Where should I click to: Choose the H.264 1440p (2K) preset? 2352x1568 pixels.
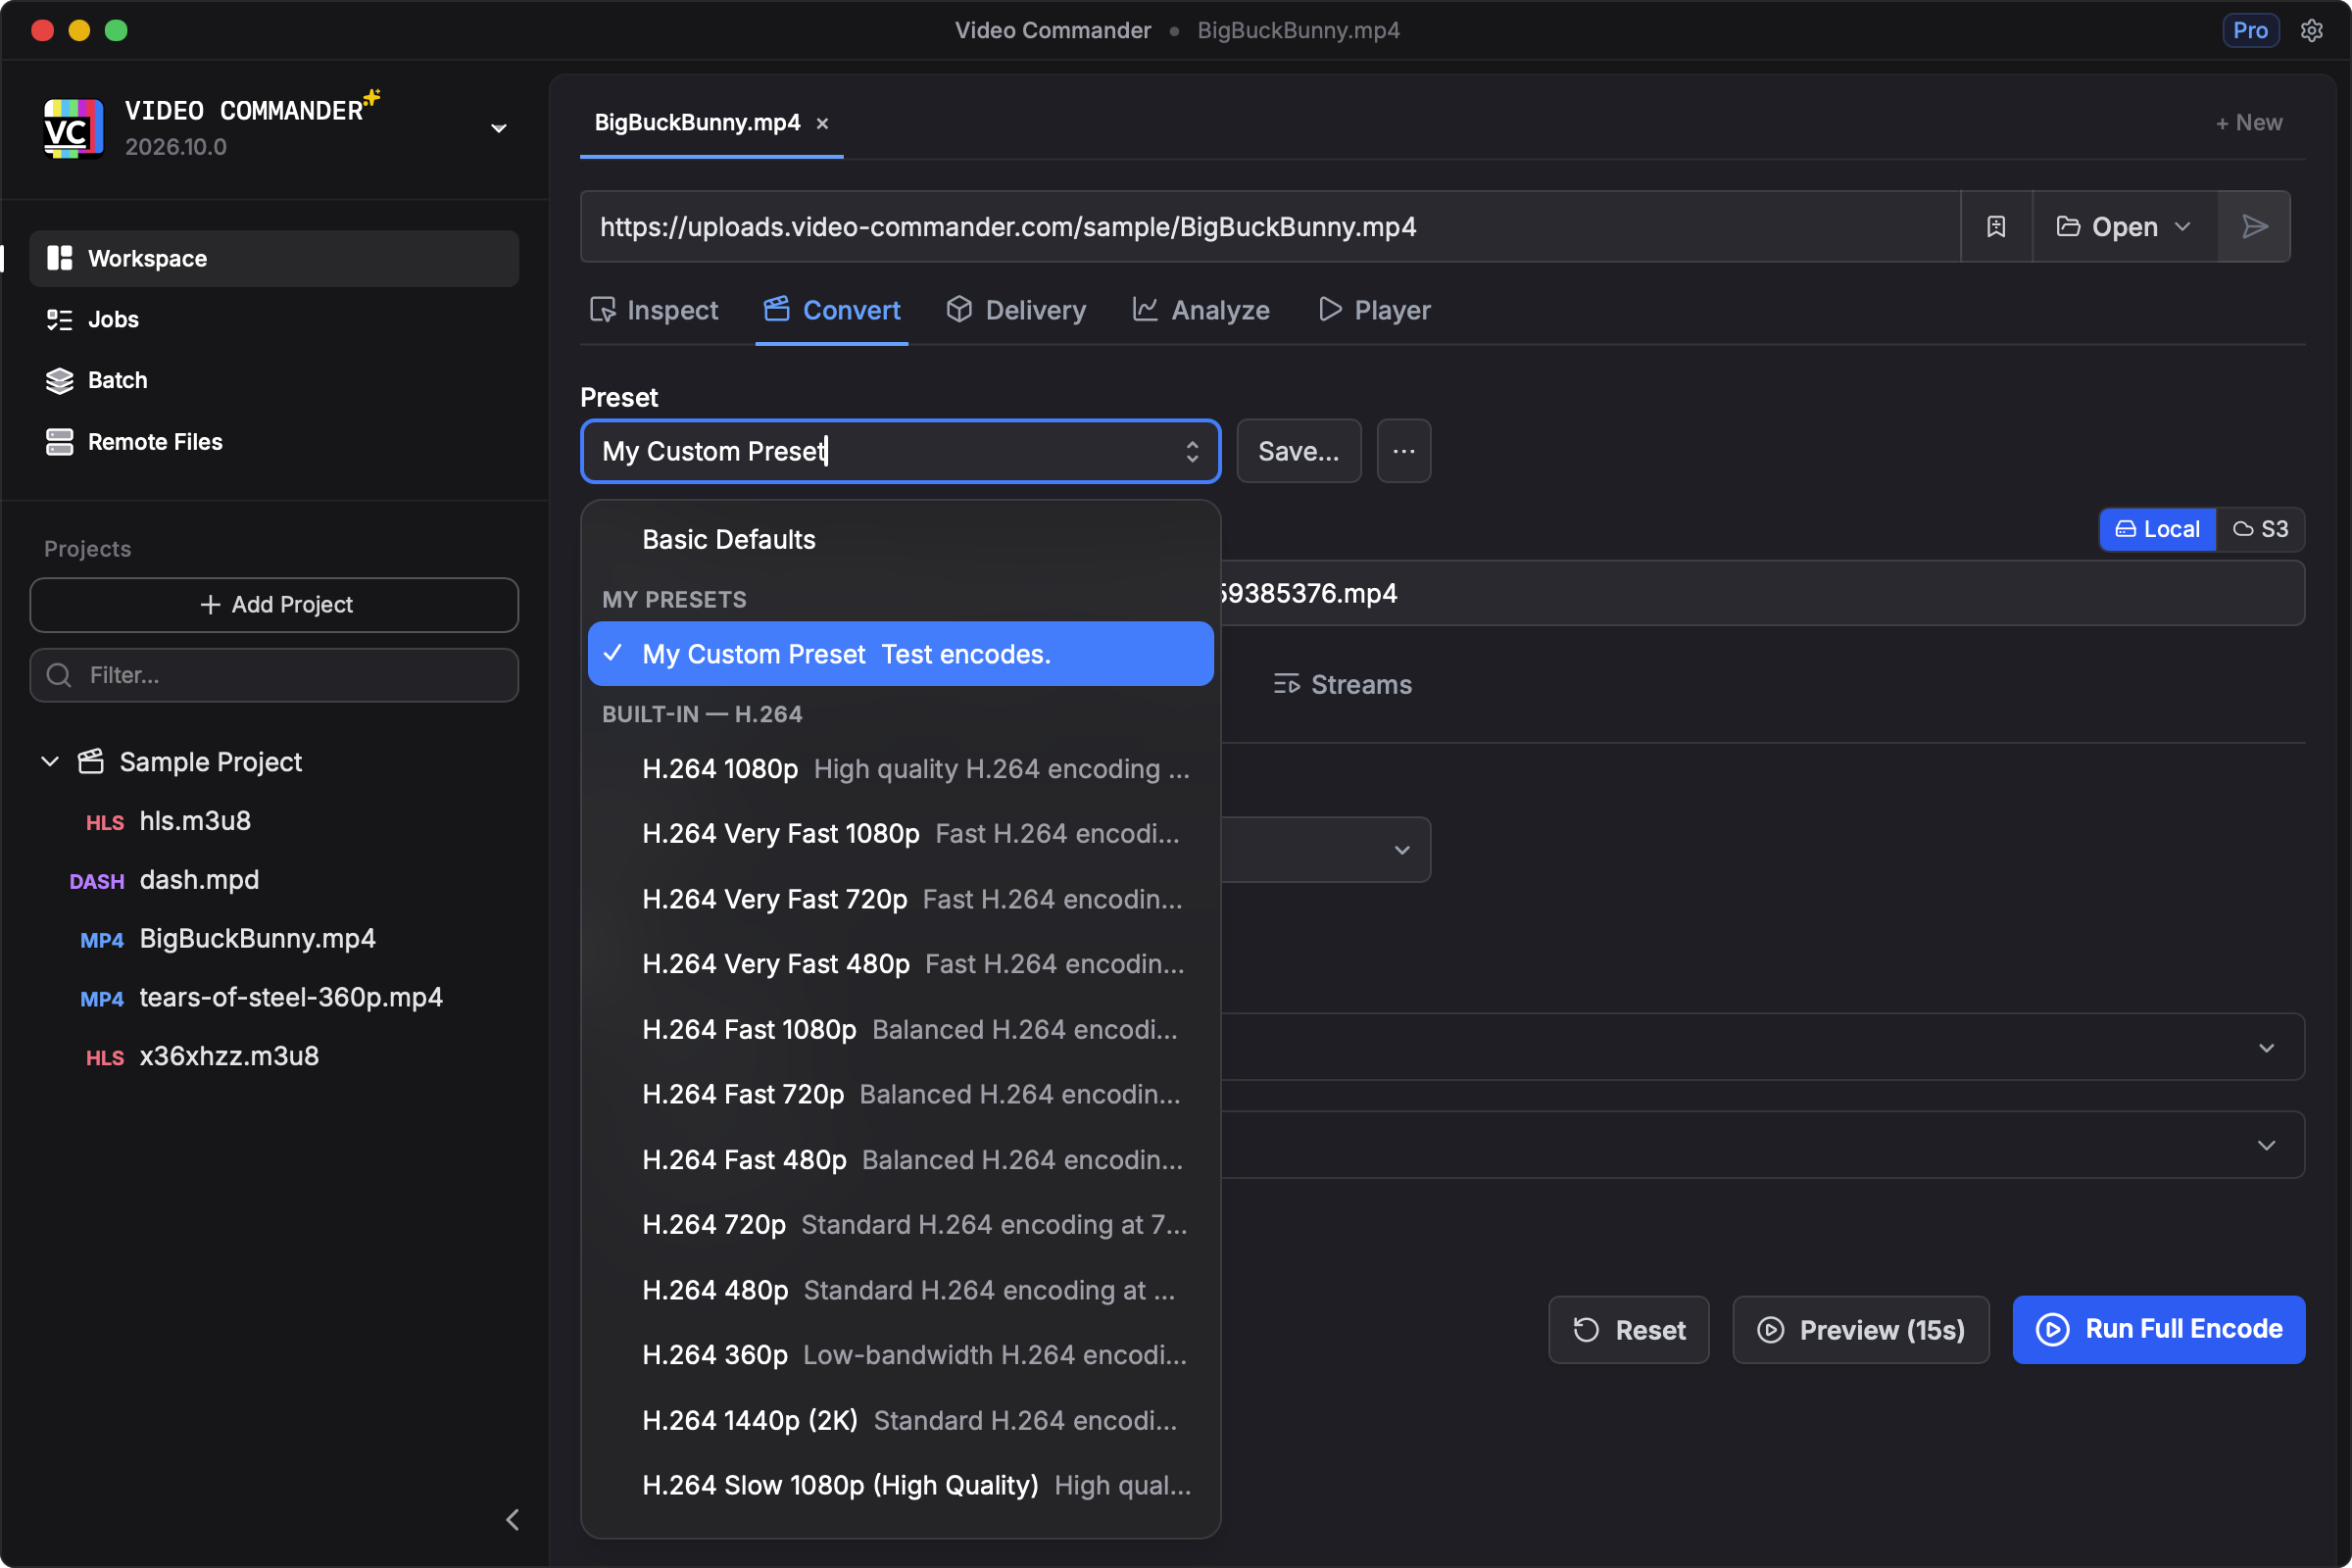coord(900,1421)
